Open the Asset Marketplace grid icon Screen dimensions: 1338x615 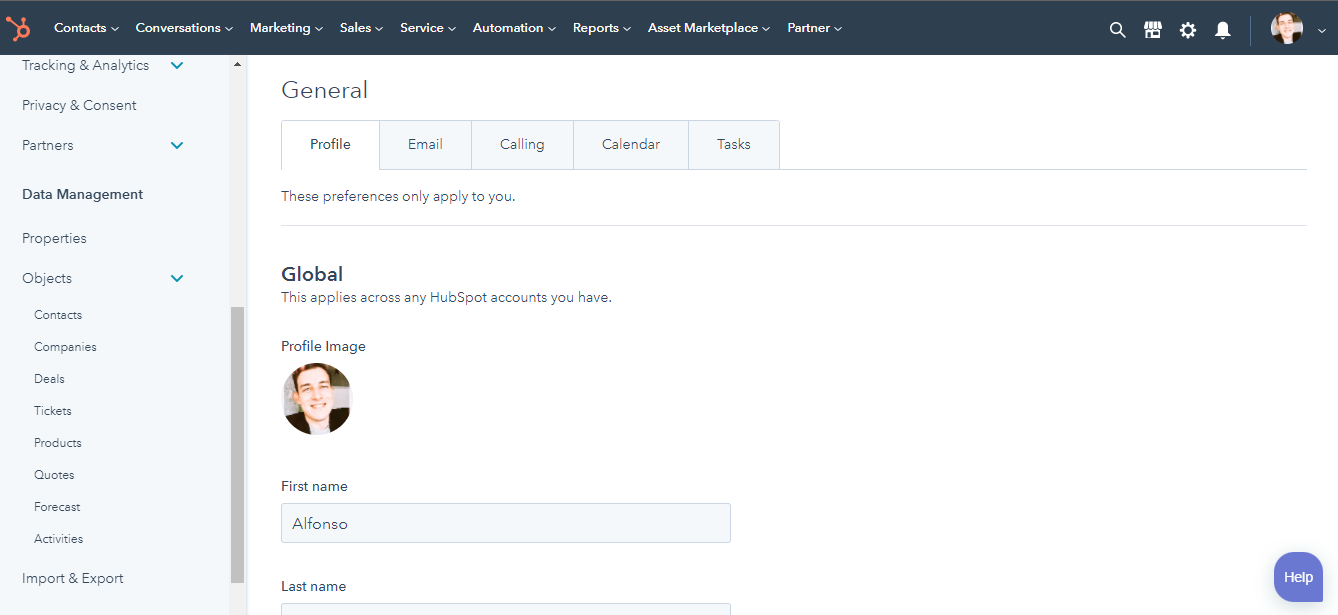pyautogui.click(x=1152, y=29)
